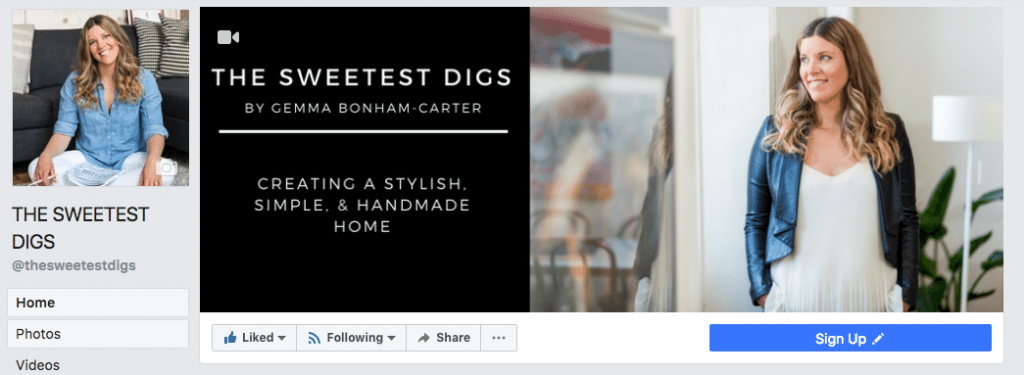Image resolution: width=1024 pixels, height=375 pixels.
Task: Click the video camera icon on cover
Action: [x=228, y=37]
